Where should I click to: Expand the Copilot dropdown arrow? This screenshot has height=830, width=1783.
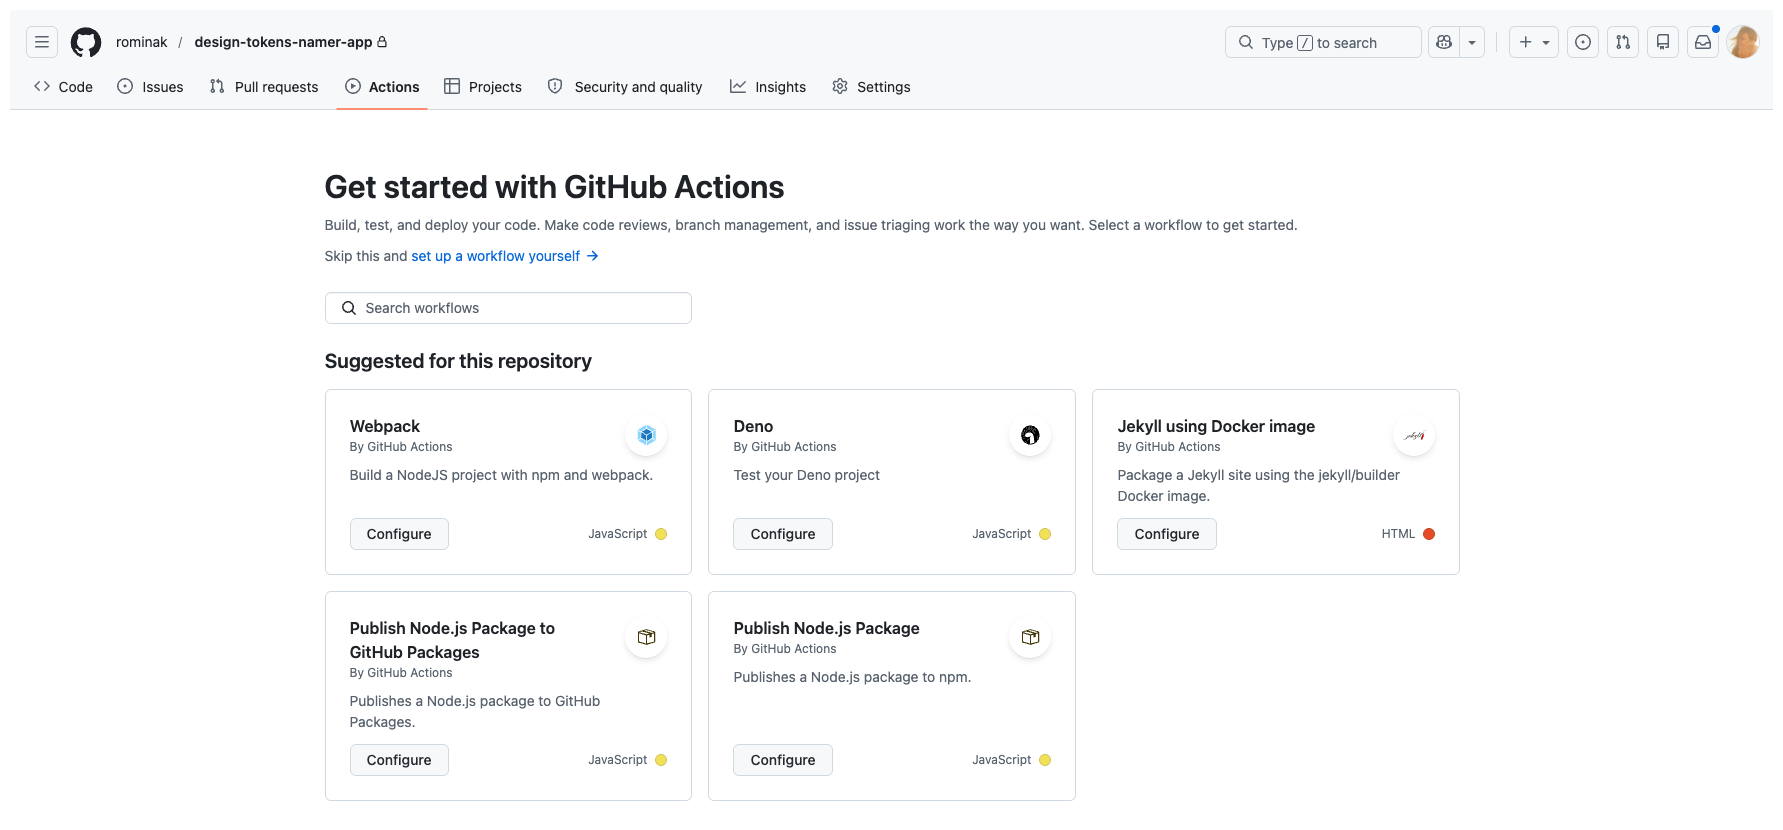(1472, 42)
